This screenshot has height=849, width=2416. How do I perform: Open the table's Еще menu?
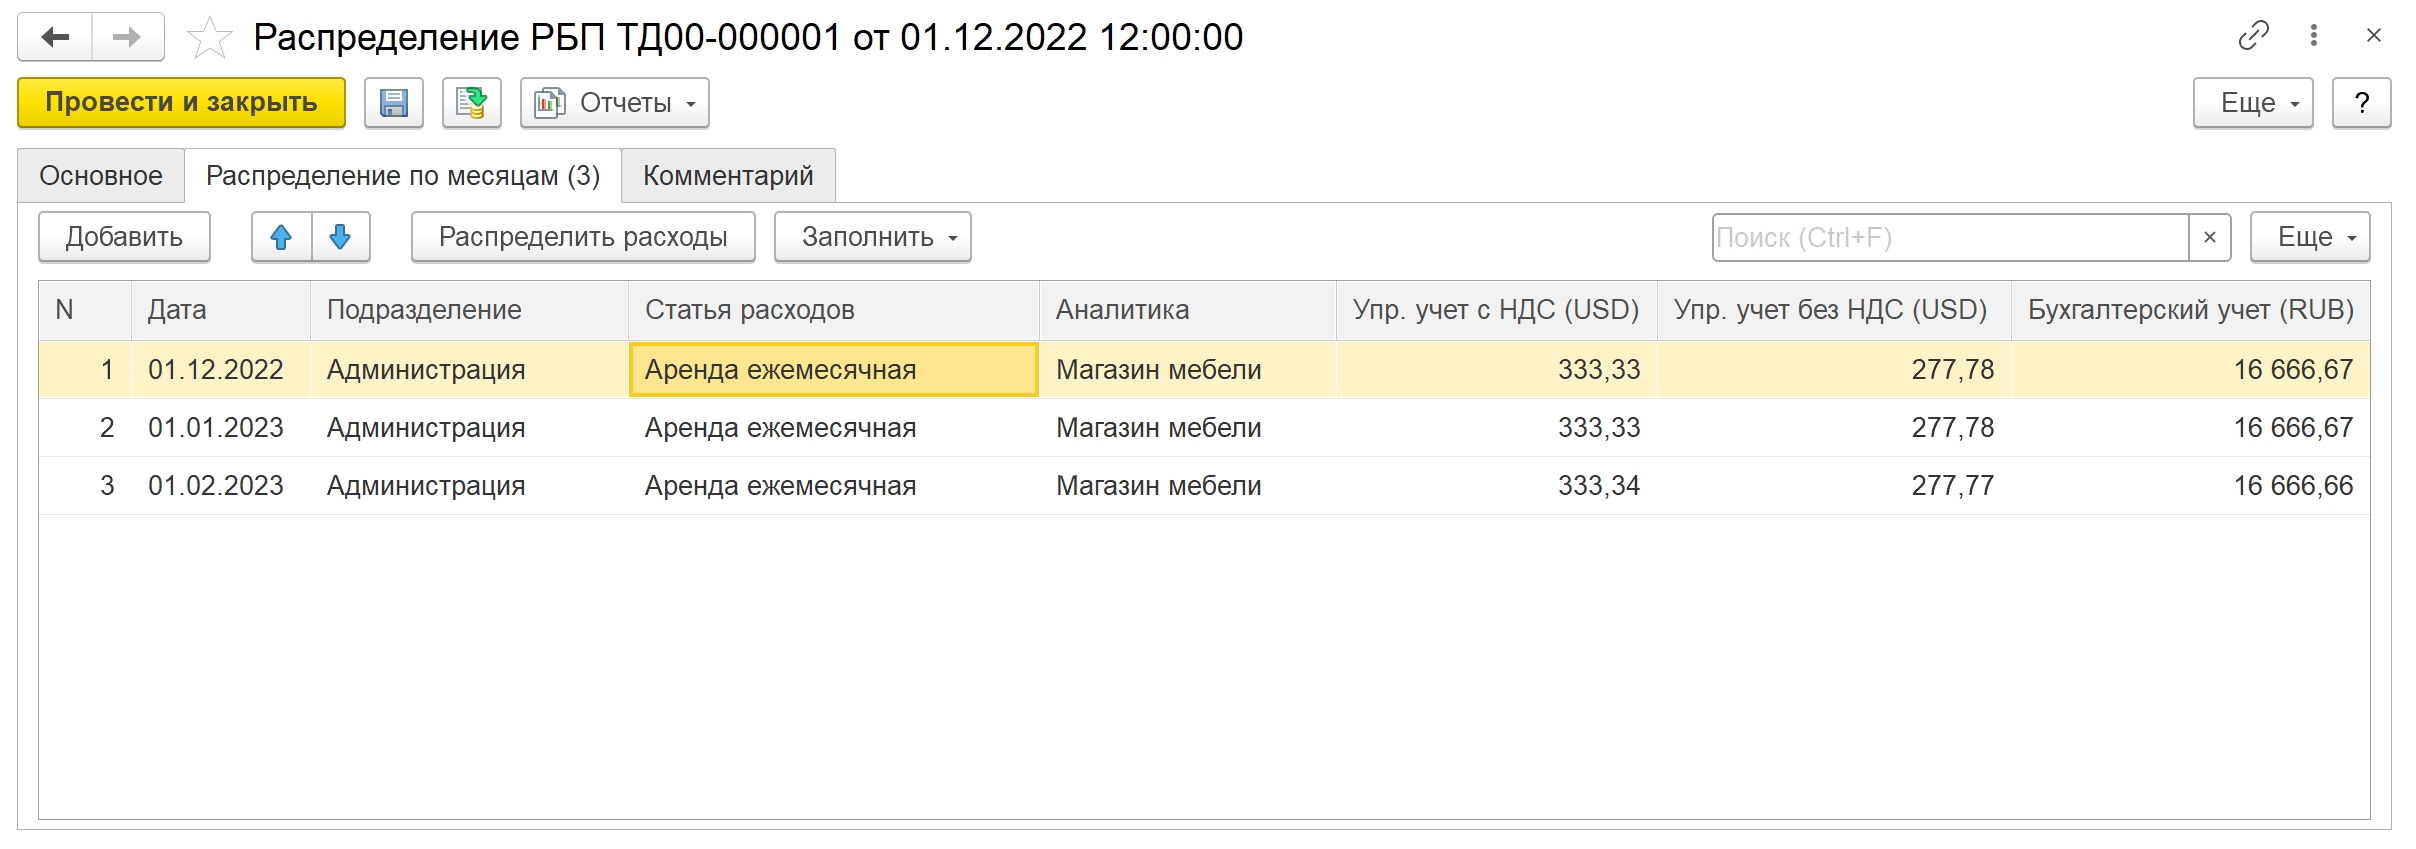tap(2309, 237)
